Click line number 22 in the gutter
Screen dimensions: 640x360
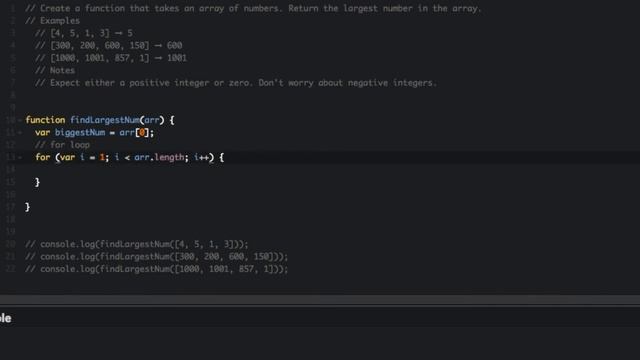(11, 269)
